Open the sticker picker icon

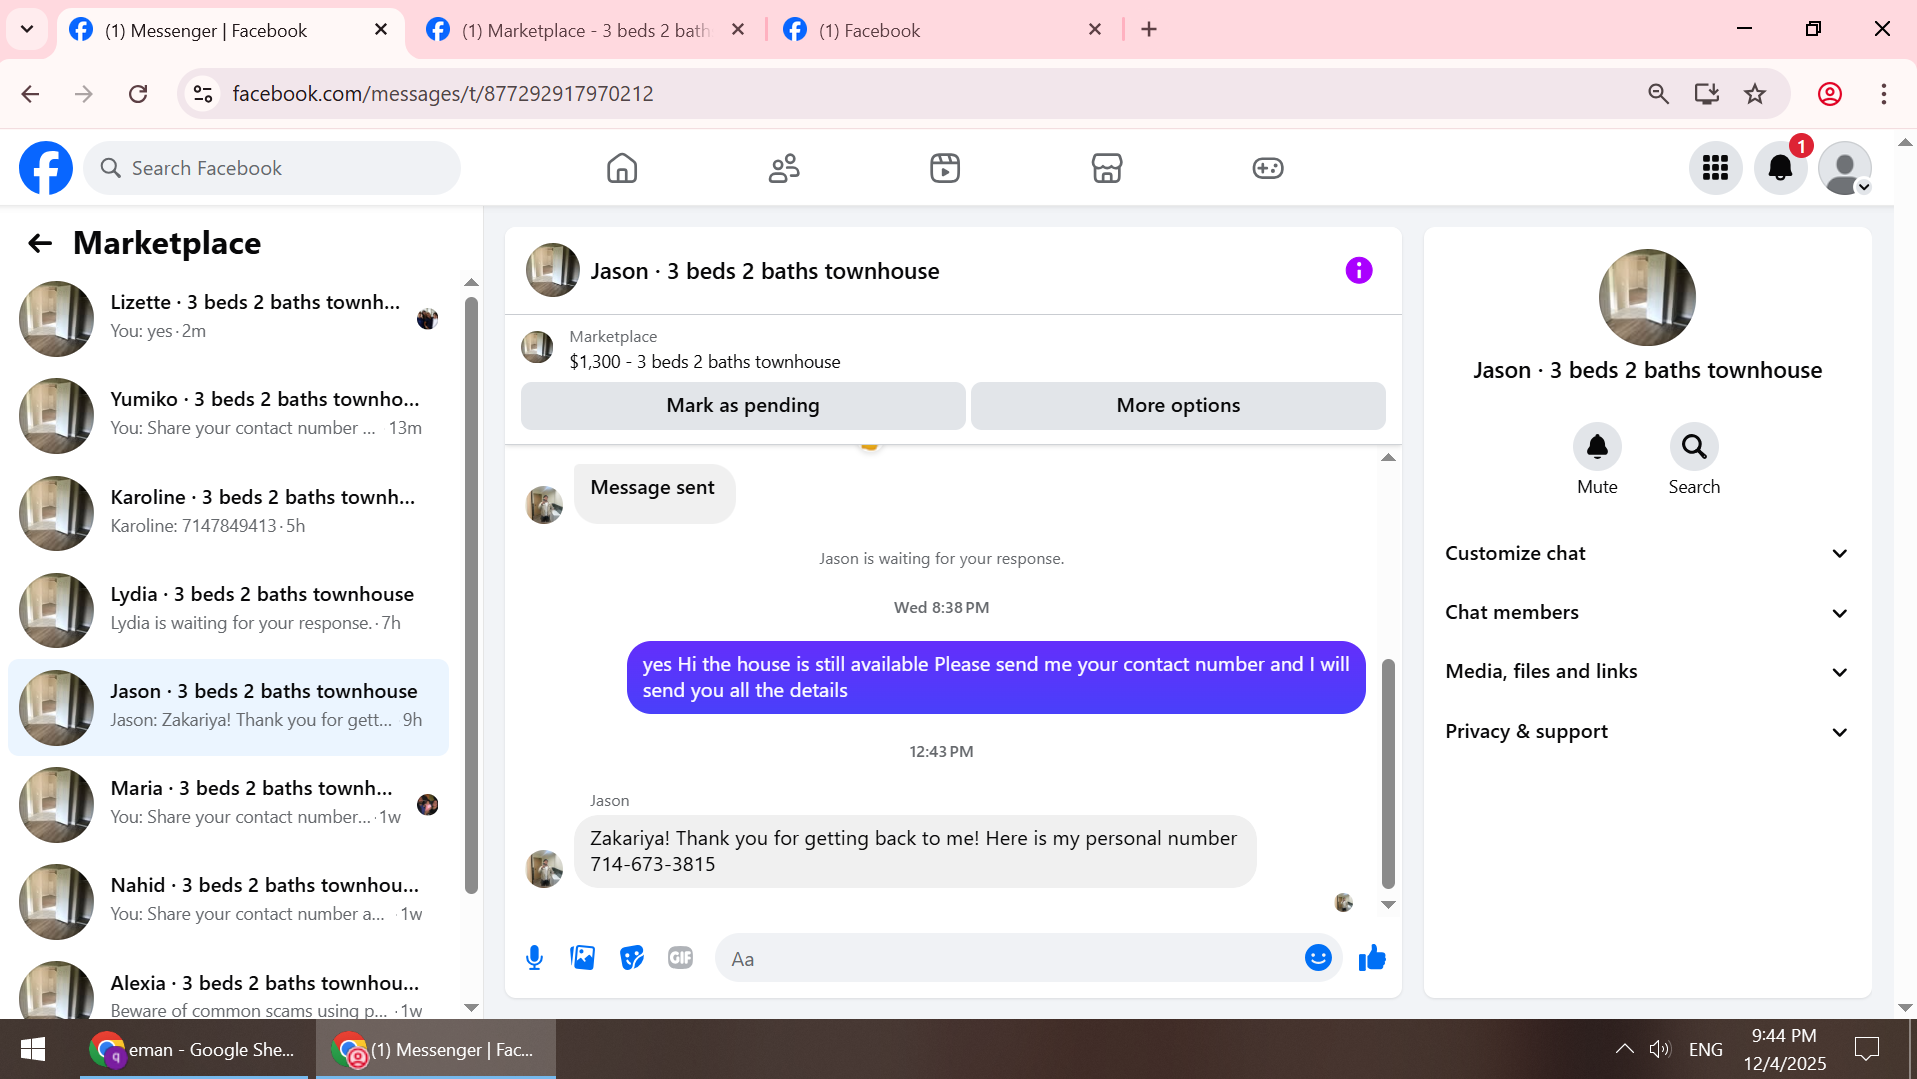point(632,958)
